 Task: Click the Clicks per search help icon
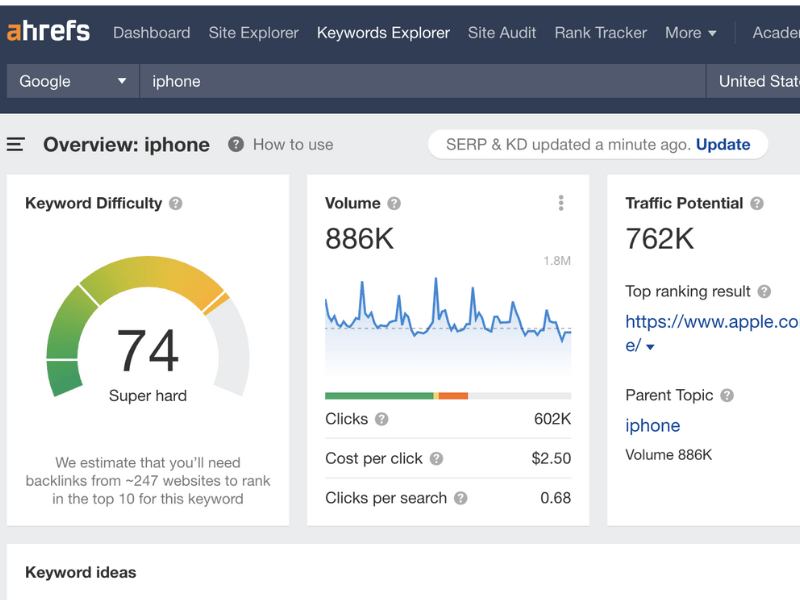tap(461, 498)
